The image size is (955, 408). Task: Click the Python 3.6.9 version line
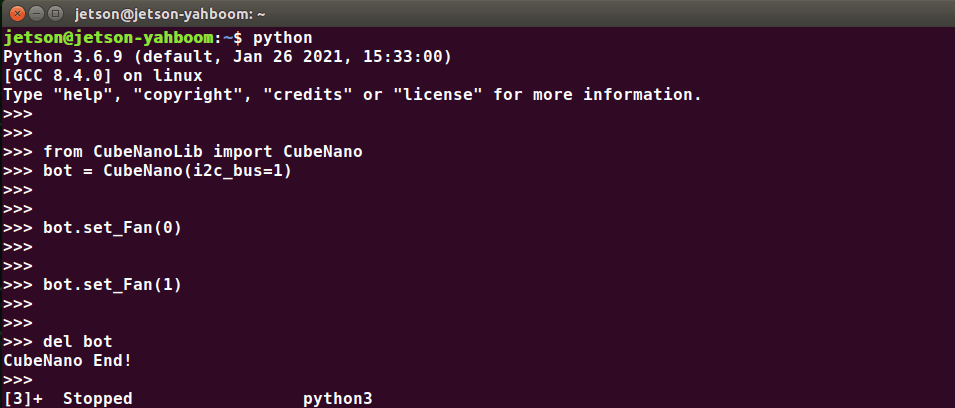click(227, 57)
